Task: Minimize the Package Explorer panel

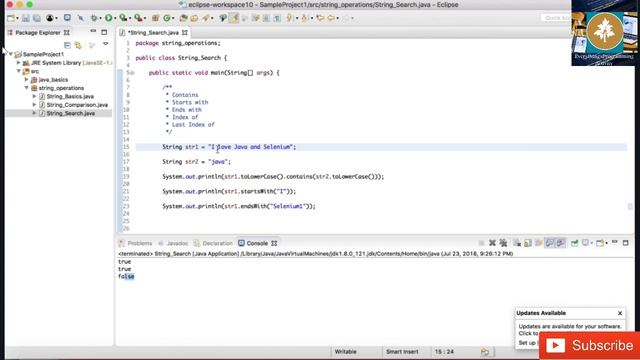Action: pyautogui.click(x=93, y=31)
